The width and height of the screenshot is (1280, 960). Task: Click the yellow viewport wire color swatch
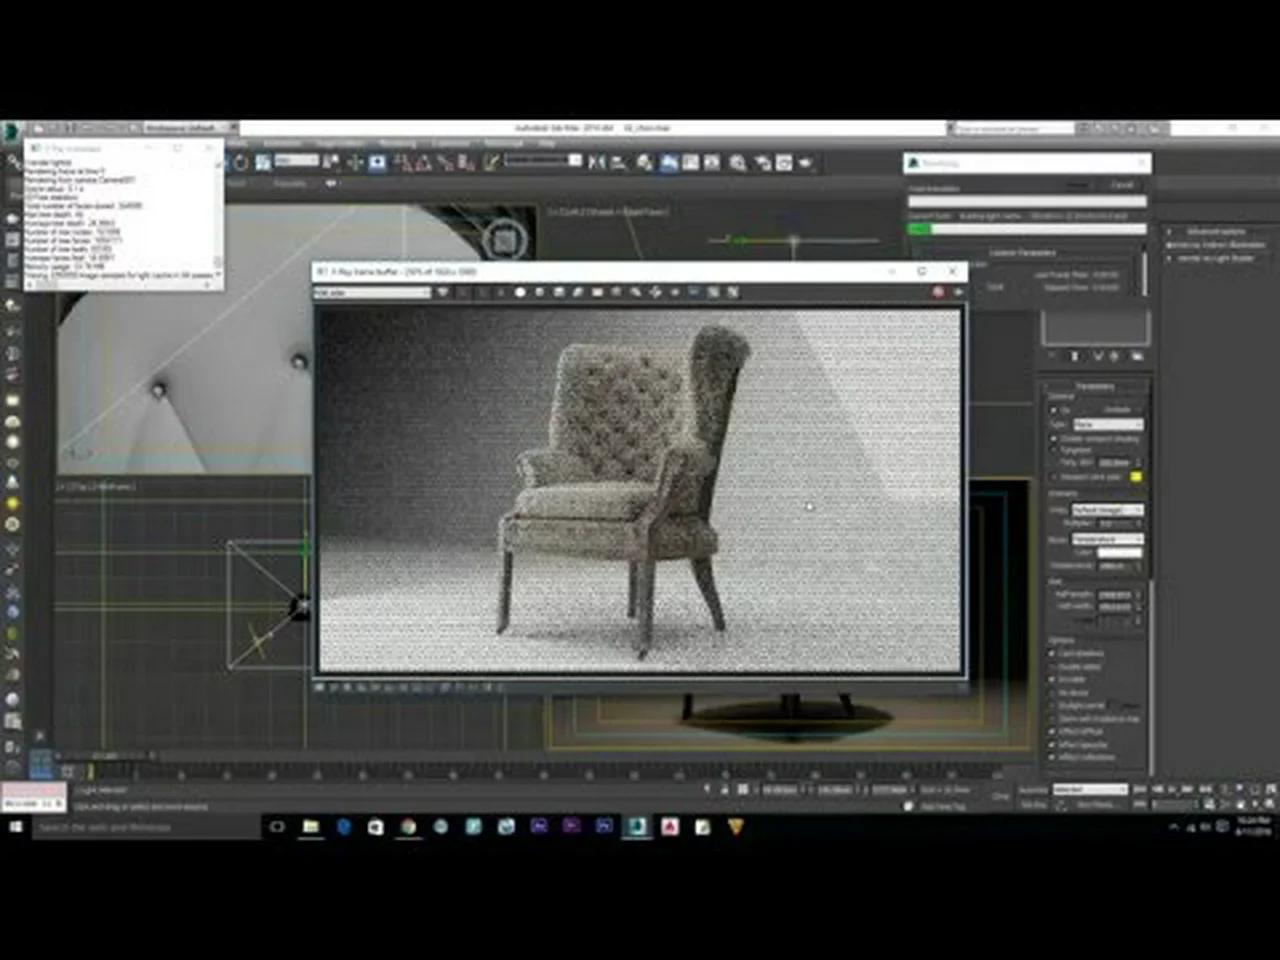1135,477
